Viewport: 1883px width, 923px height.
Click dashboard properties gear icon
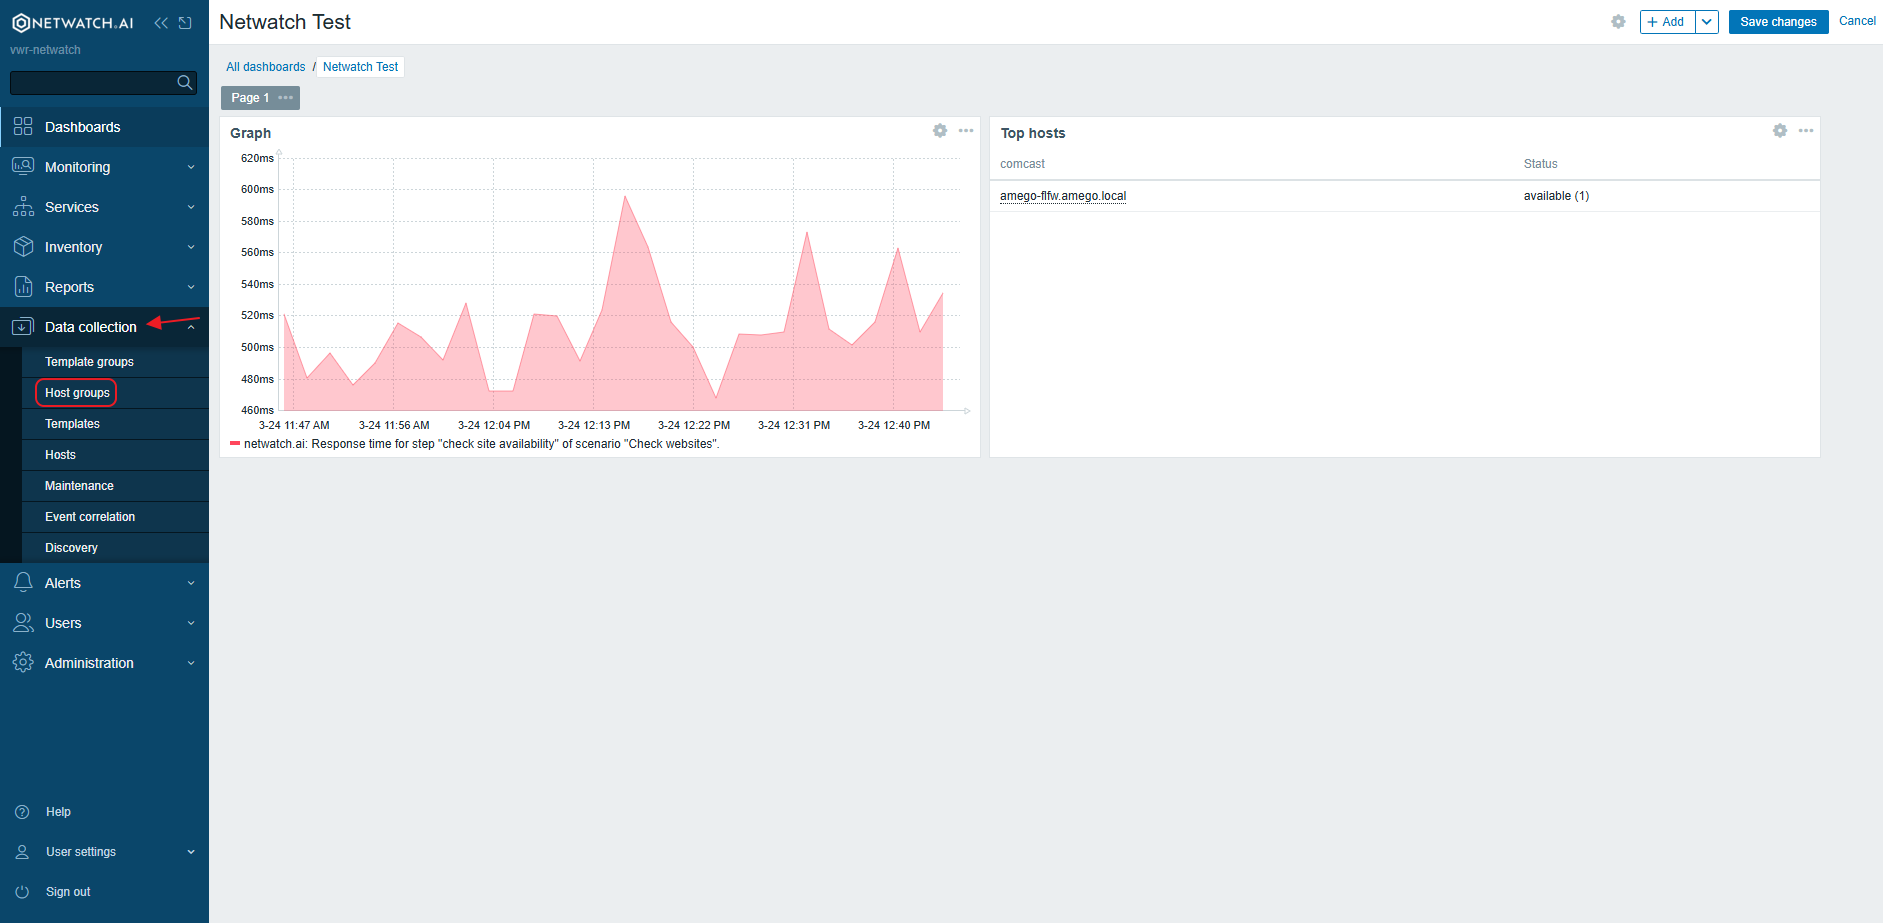pyautogui.click(x=1618, y=22)
